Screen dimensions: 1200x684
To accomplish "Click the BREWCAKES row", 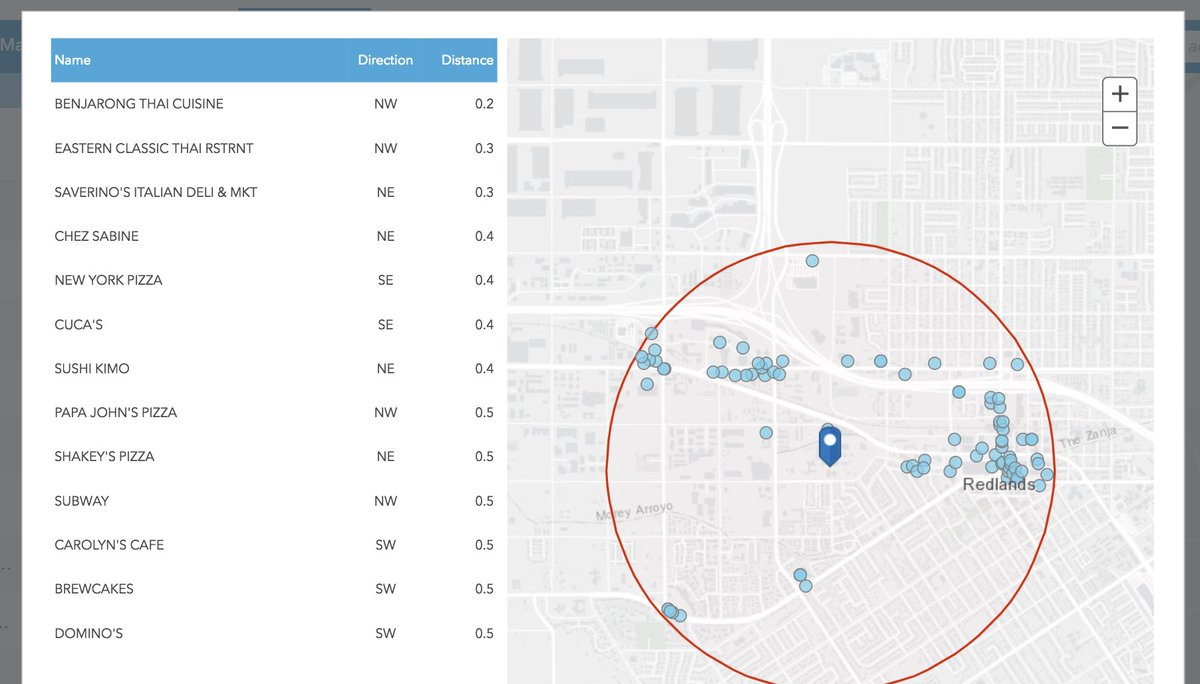I will (274, 588).
